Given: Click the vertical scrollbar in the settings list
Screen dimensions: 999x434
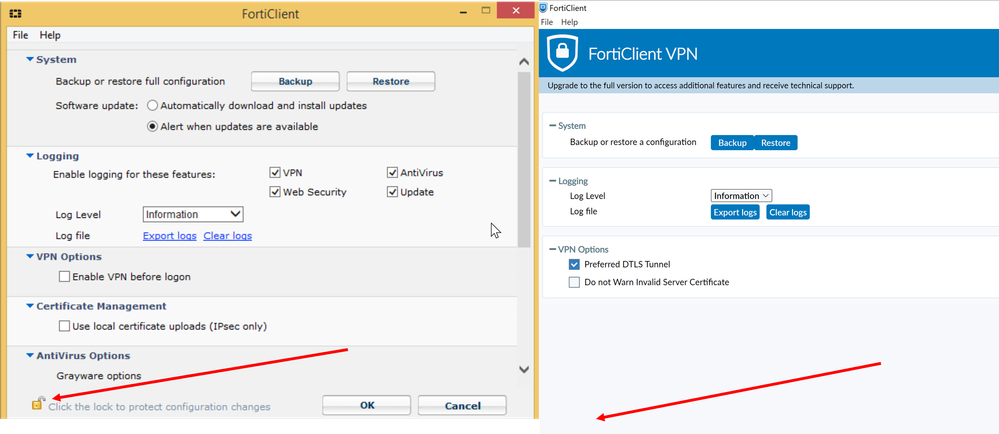Looking at the screenshot, I should 523,150.
